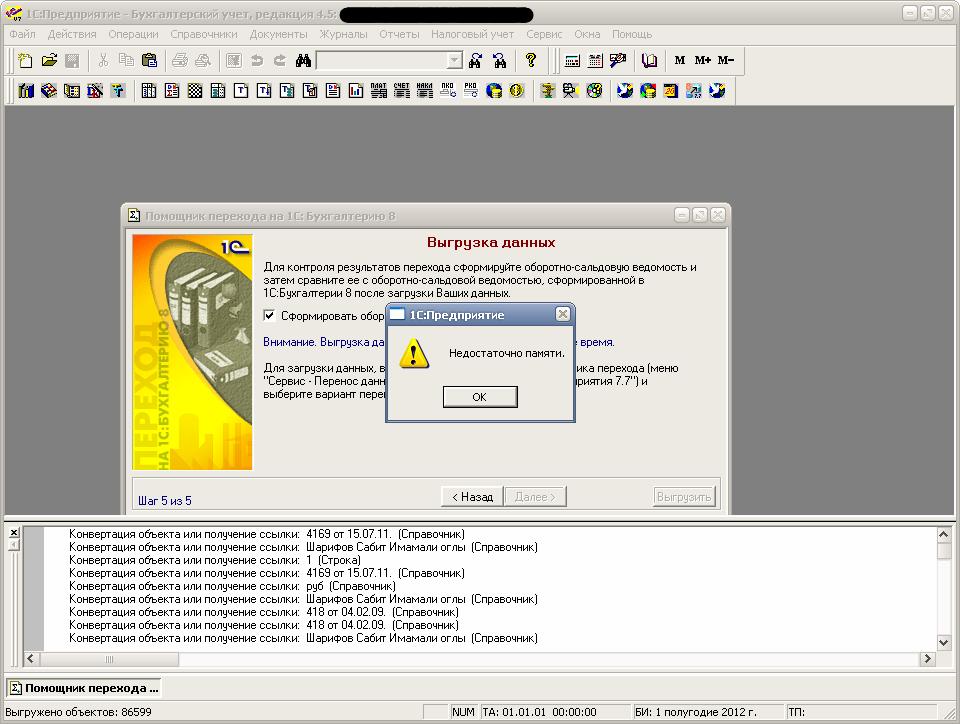The width and height of the screenshot is (960, 724).
Task: Click the Paste clipboard toolbar icon
Action: [149, 60]
